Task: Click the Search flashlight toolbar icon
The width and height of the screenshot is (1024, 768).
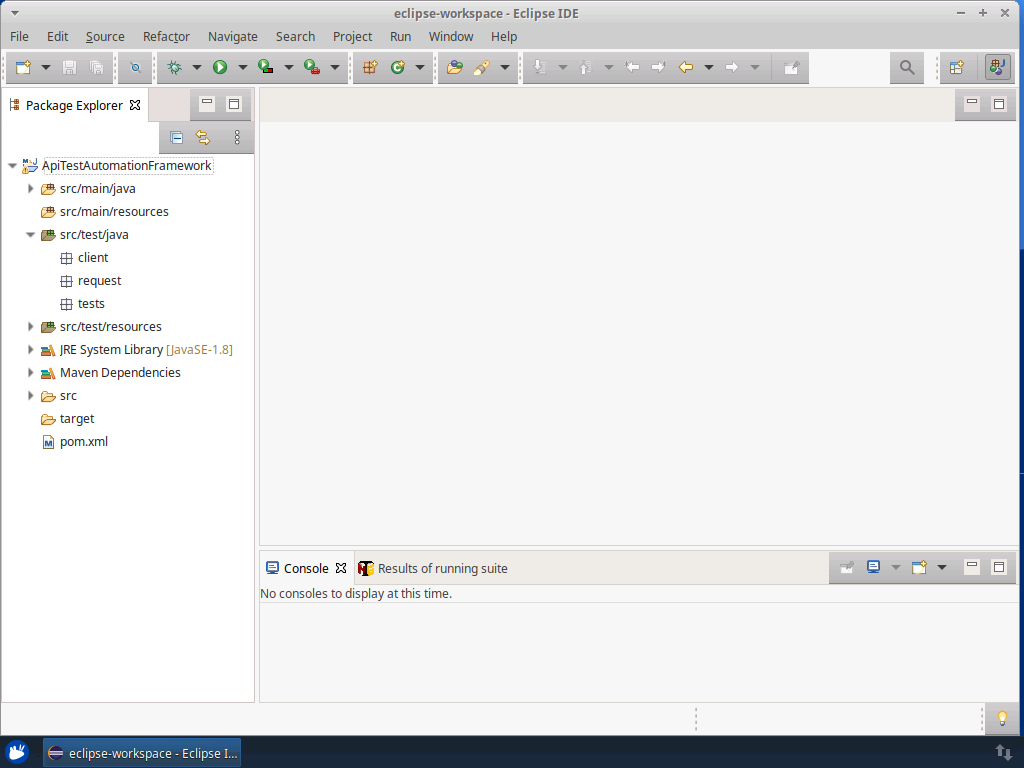Action: click(x=482, y=67)
